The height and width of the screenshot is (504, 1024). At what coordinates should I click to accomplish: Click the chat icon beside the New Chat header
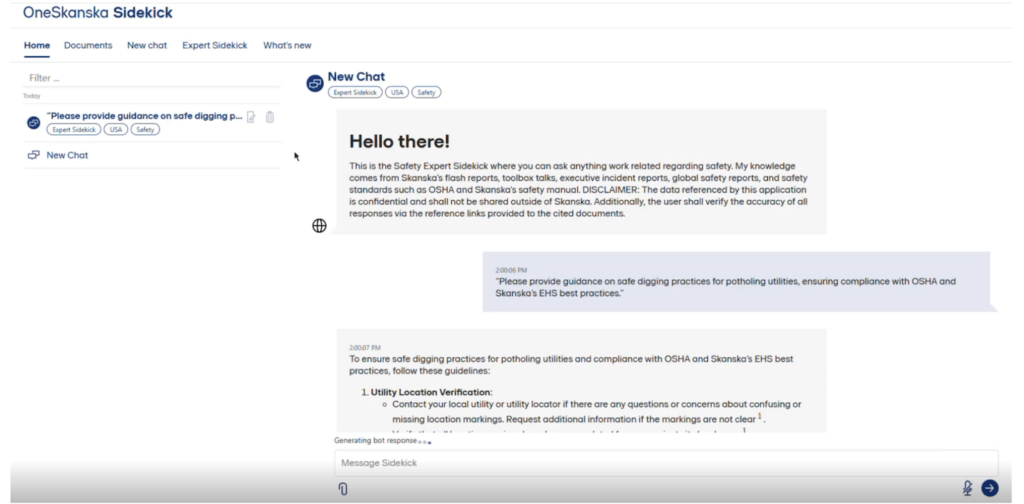(x=315, y=84)
